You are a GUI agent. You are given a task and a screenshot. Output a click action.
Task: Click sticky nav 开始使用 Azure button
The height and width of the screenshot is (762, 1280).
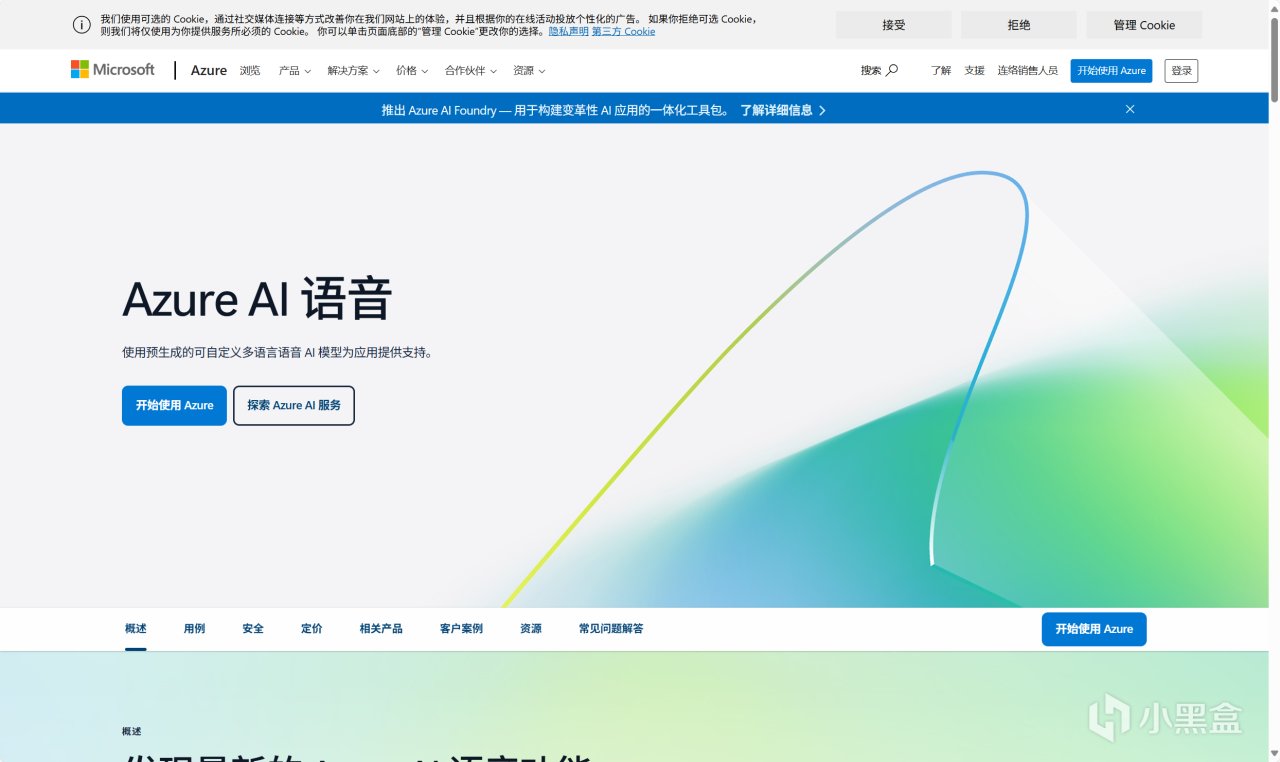(1094, 629)
